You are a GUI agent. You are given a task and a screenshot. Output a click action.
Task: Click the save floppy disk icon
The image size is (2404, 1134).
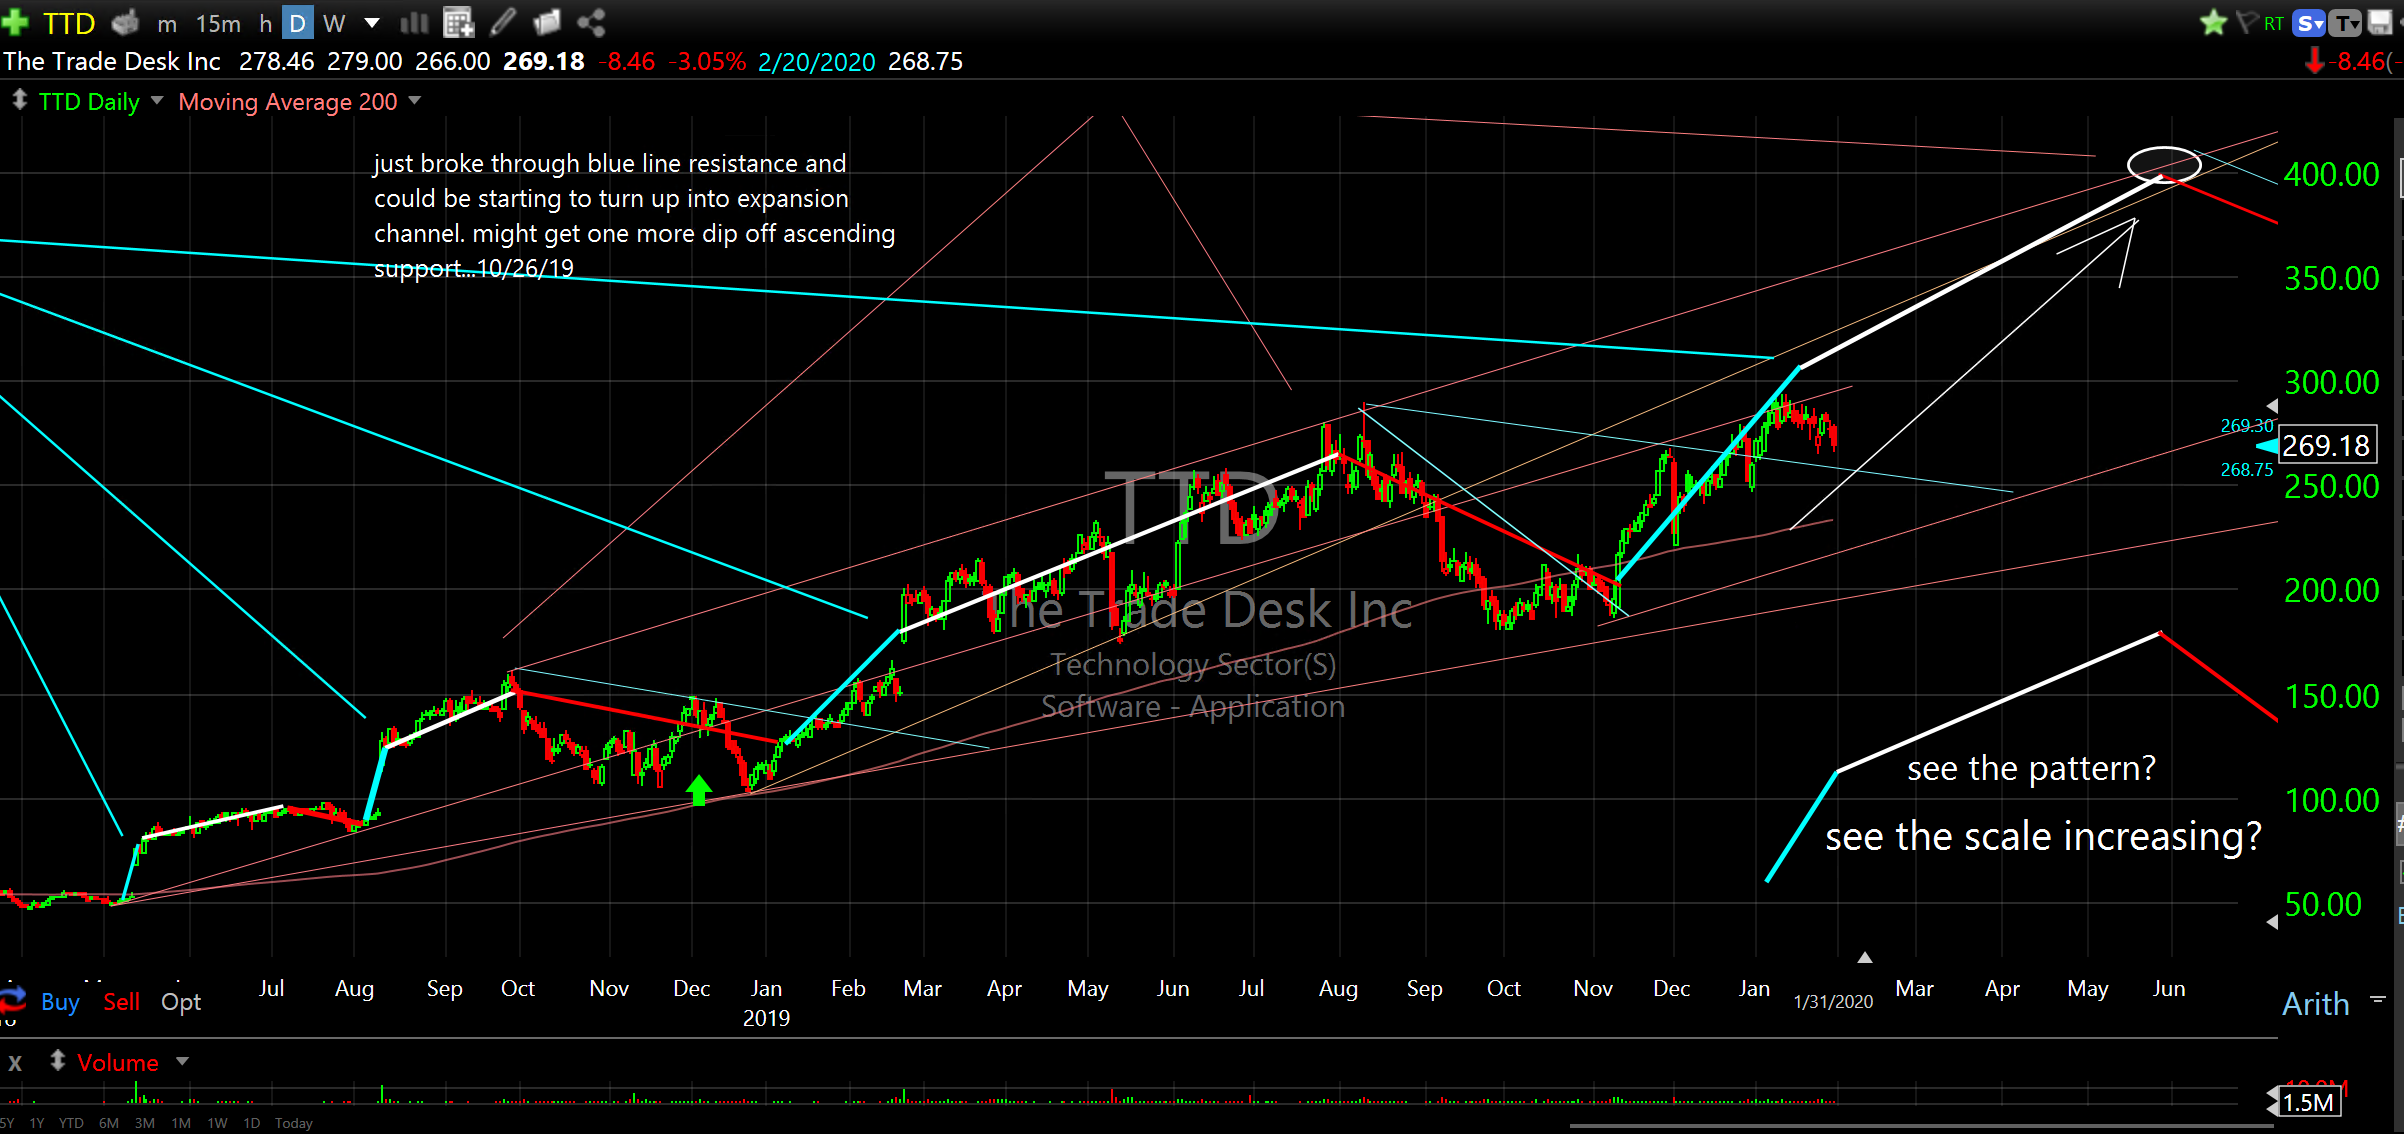point(2380,22)
